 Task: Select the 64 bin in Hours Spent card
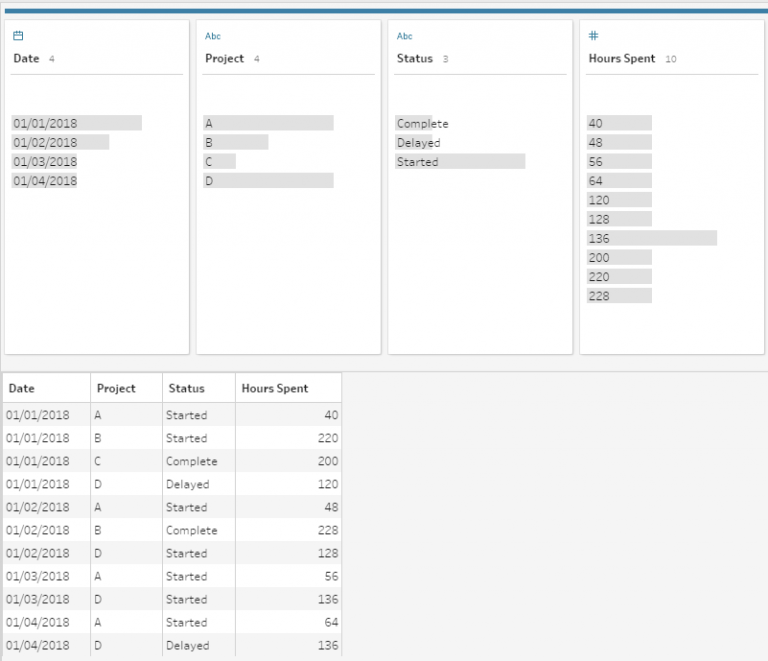click(x=619, y=181)
